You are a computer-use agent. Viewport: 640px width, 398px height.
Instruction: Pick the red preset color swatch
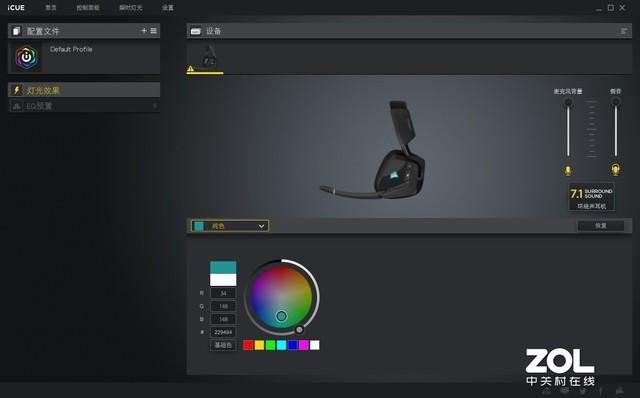tap(248, 345)
